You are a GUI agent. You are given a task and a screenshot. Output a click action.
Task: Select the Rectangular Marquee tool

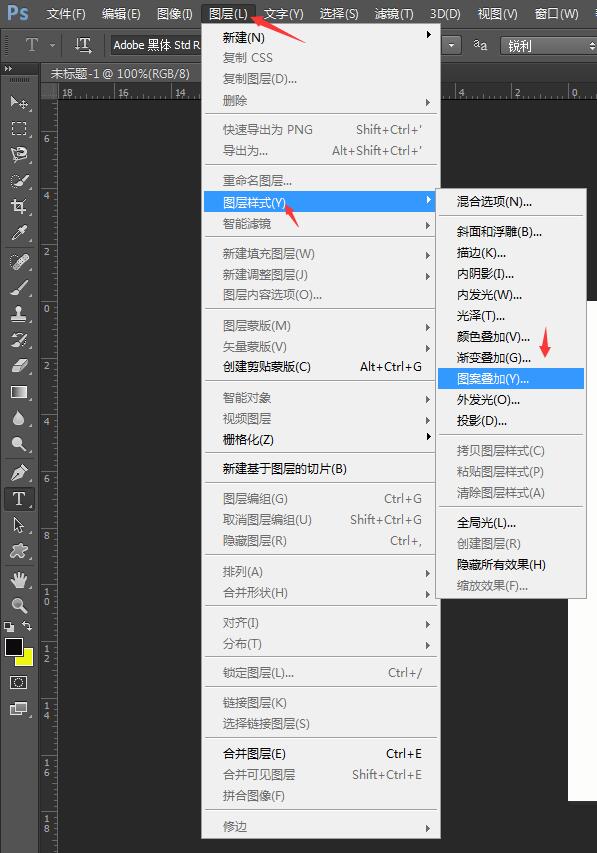(x=20, y=128)
